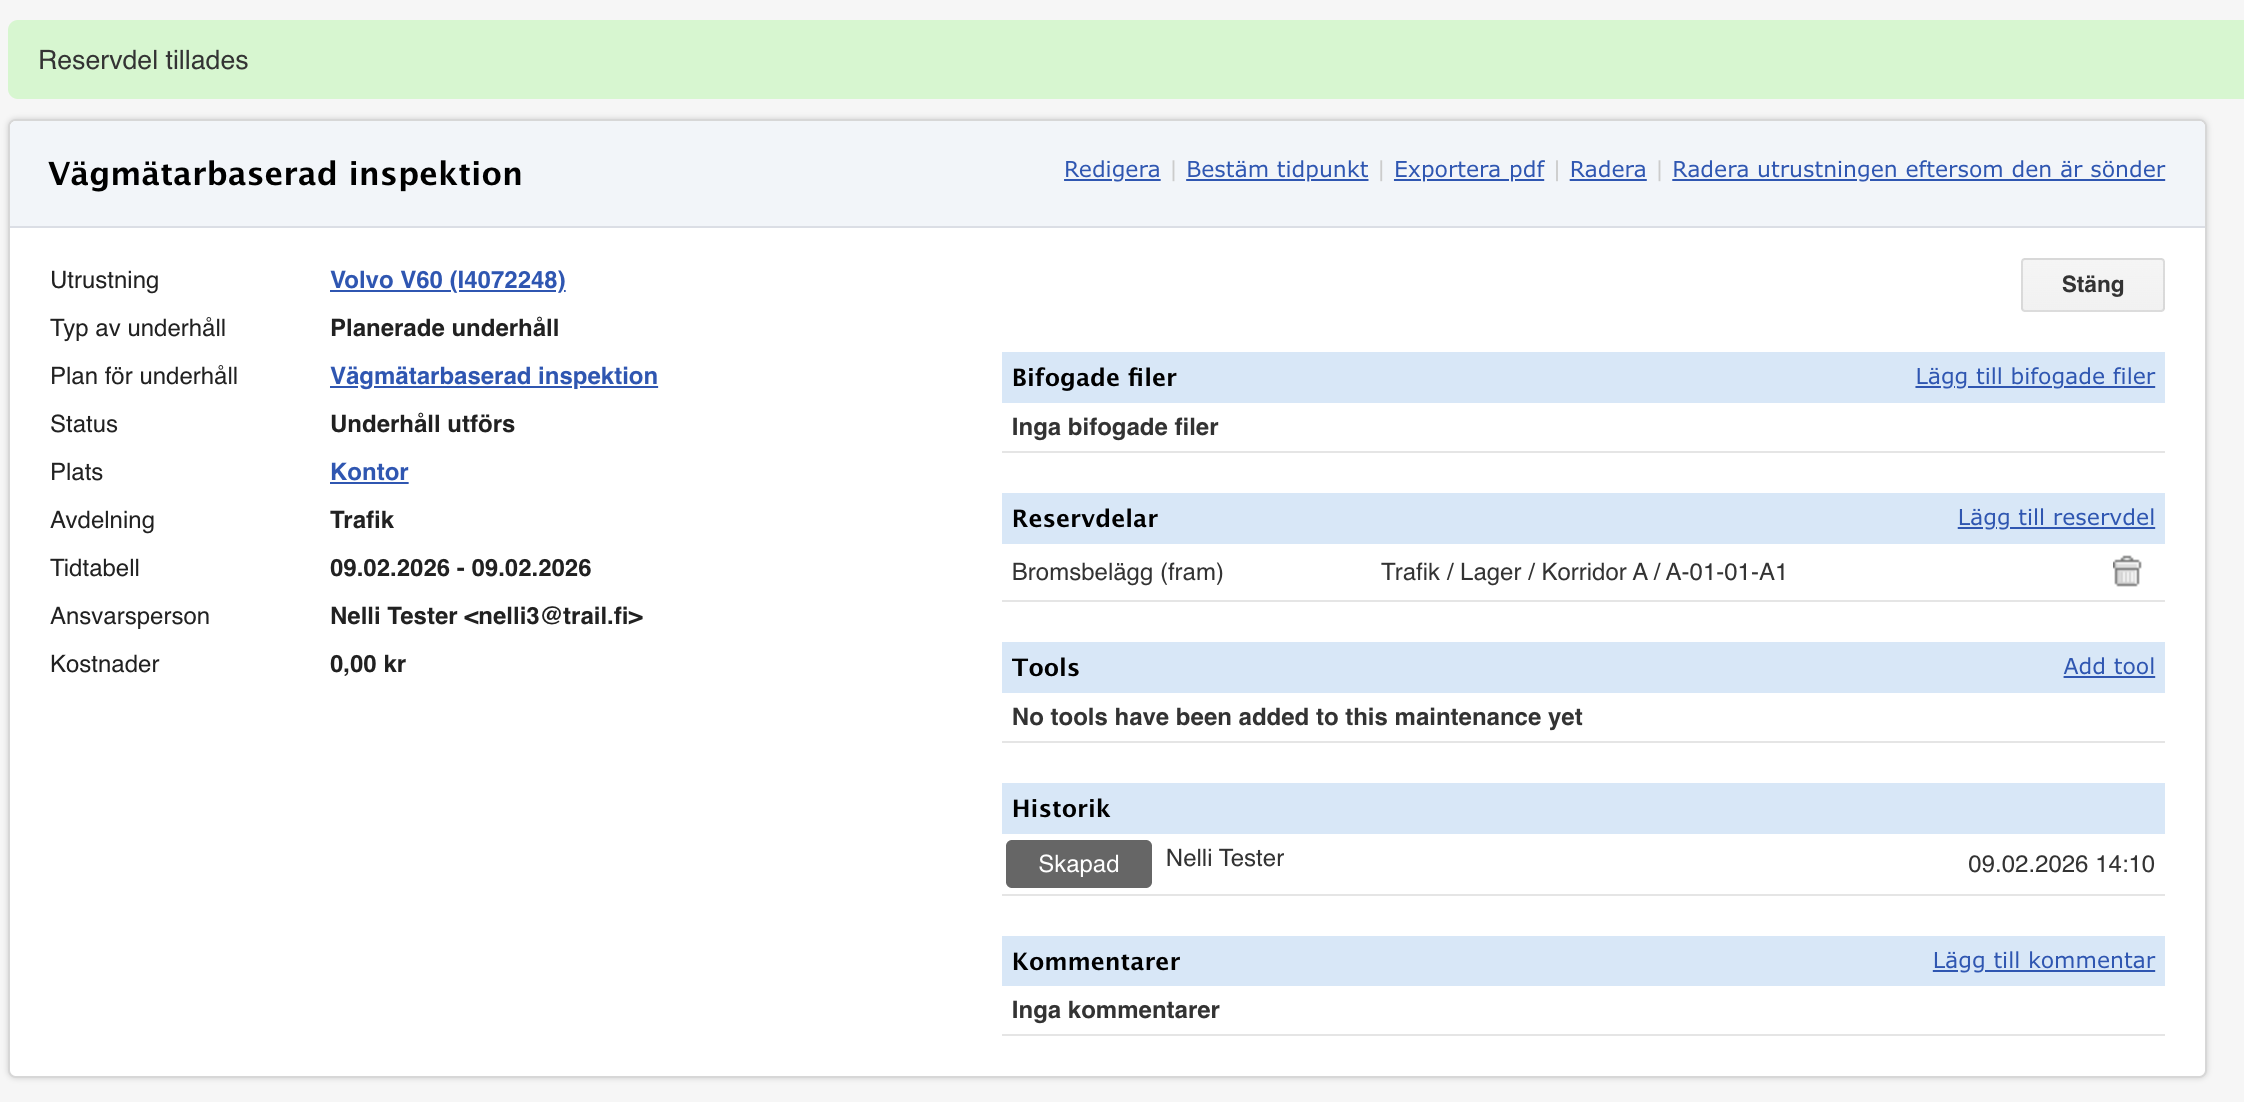Viewport: 2244px width, 1102px height.
Task: Delete the Bromsbelägg (fram) spare part
Action: pos(2126,572)
